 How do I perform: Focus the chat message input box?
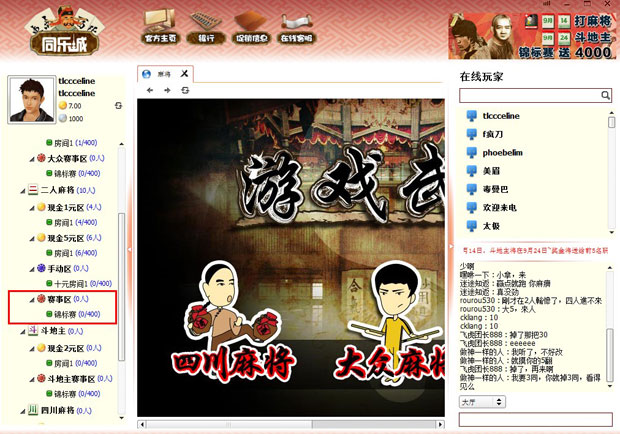click(x=536, y=419)
